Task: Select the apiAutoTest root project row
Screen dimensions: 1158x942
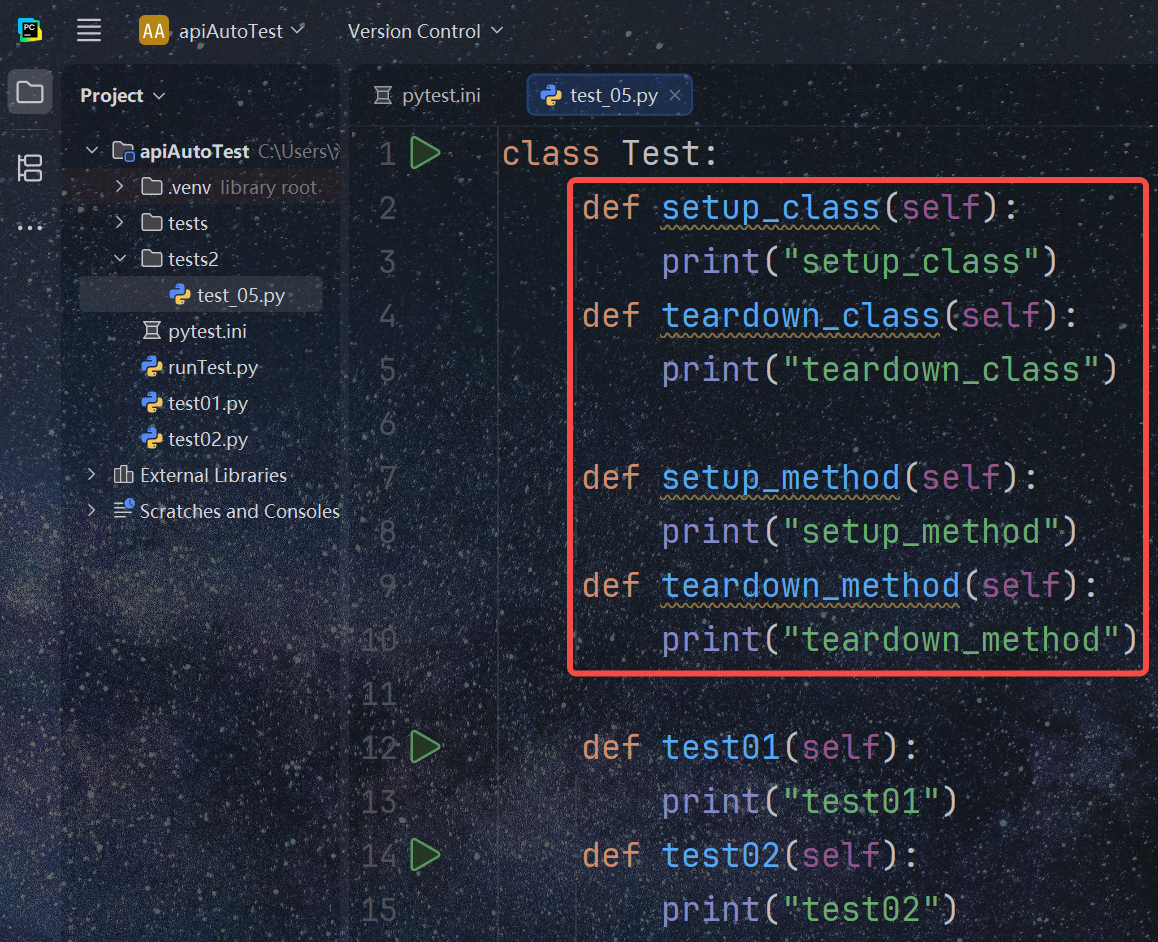Action: (x=201, y=151)
